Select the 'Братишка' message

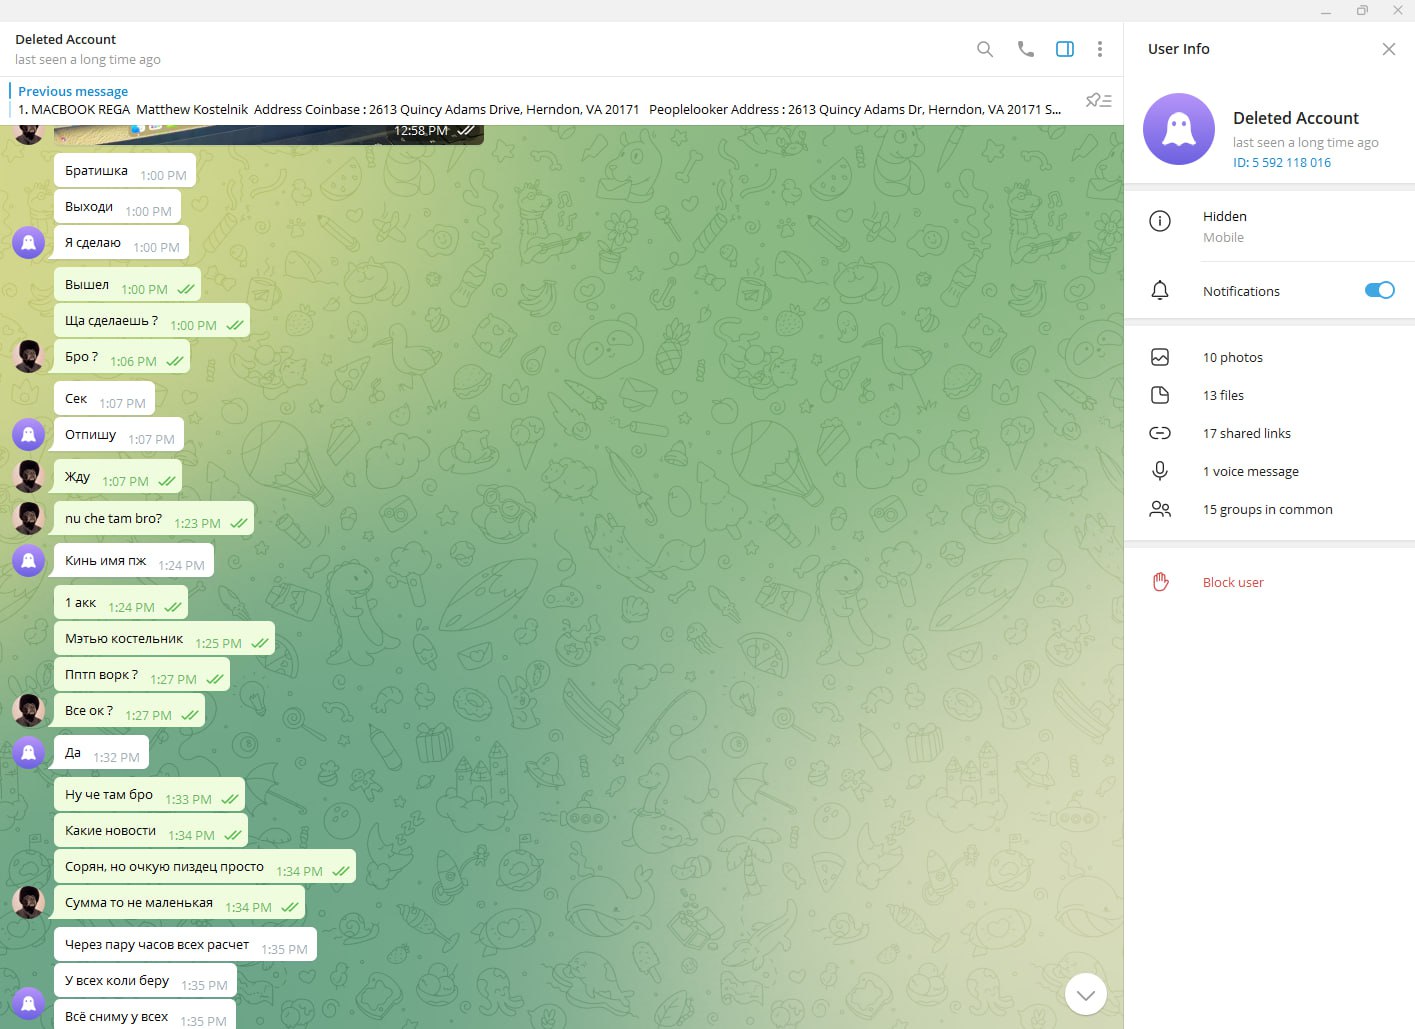(x=125, y=171)
